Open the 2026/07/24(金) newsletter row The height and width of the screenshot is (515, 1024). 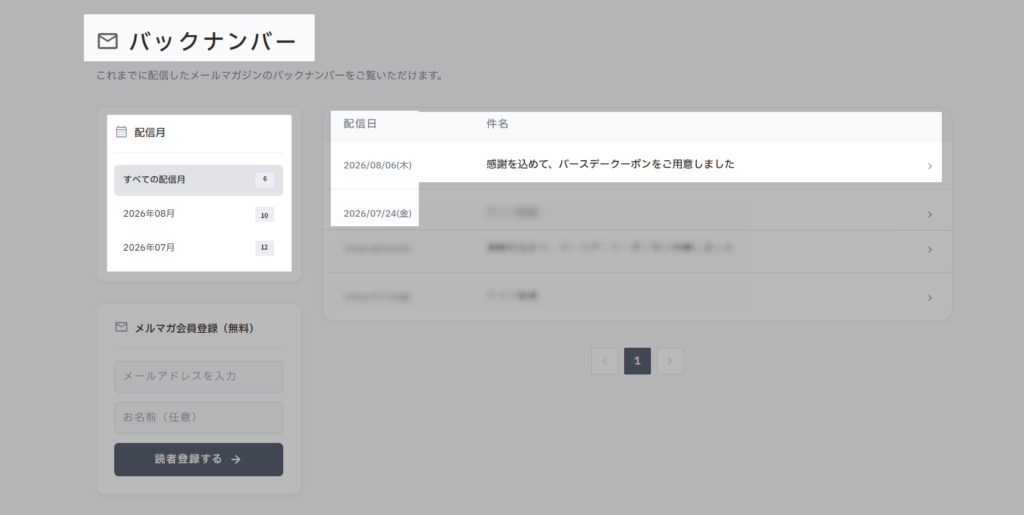[x=637, y=213]
